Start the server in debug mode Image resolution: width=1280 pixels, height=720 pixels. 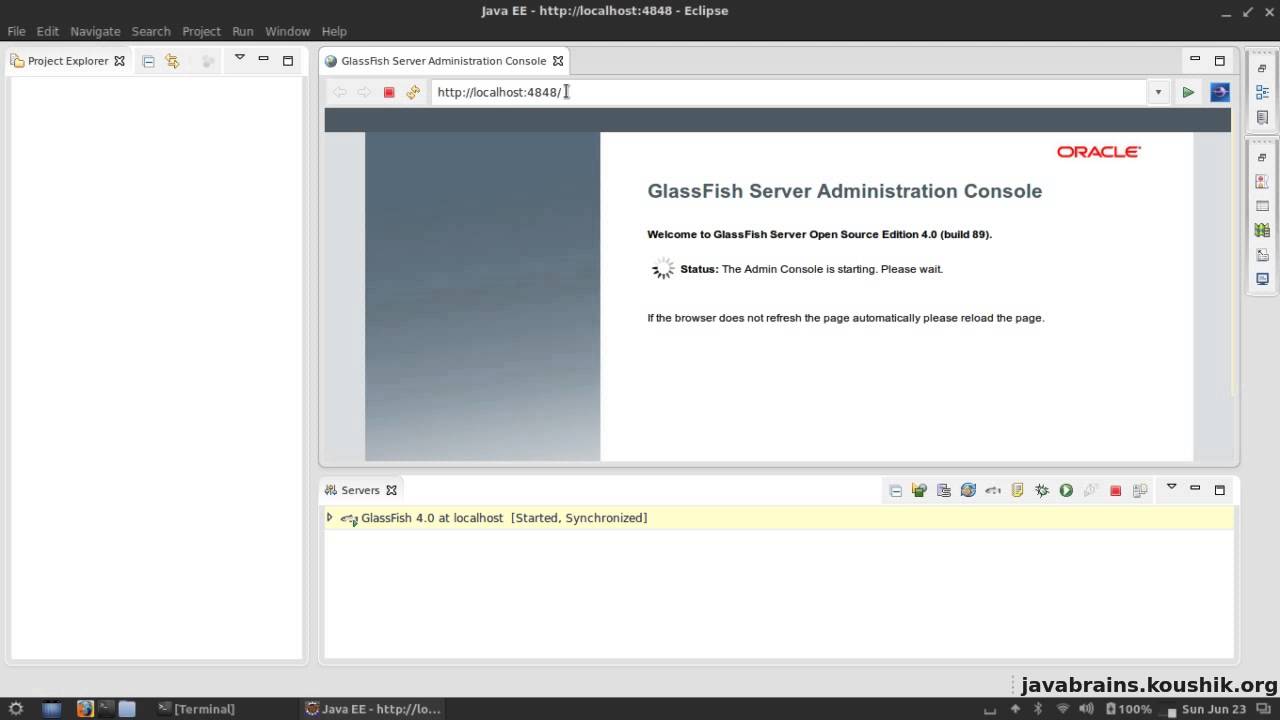click(1042, 490)
